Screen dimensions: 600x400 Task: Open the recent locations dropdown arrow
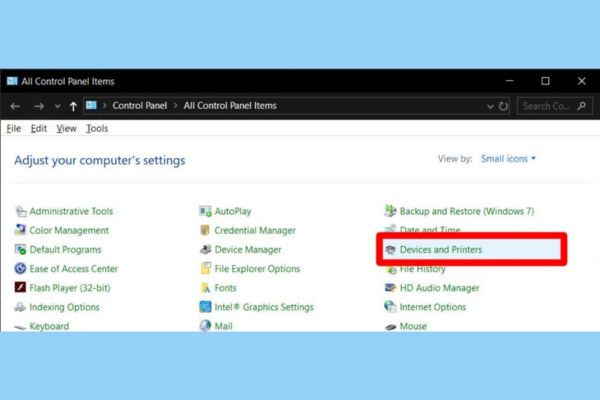coord(57,106)
